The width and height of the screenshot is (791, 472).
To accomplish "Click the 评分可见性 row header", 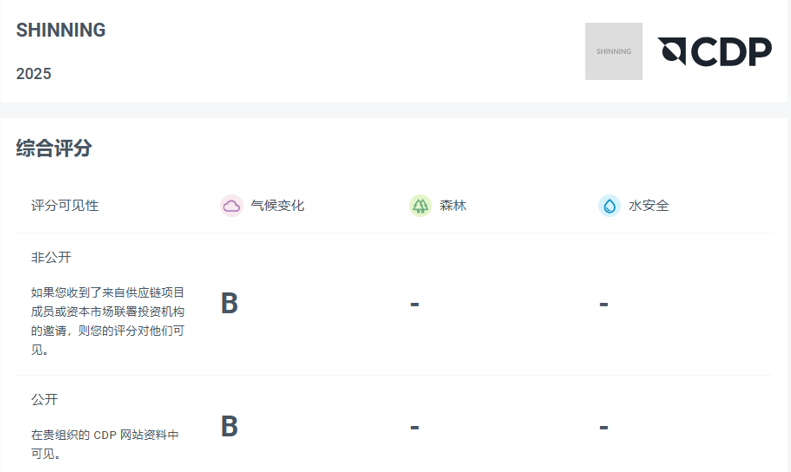I will point(65,206).
